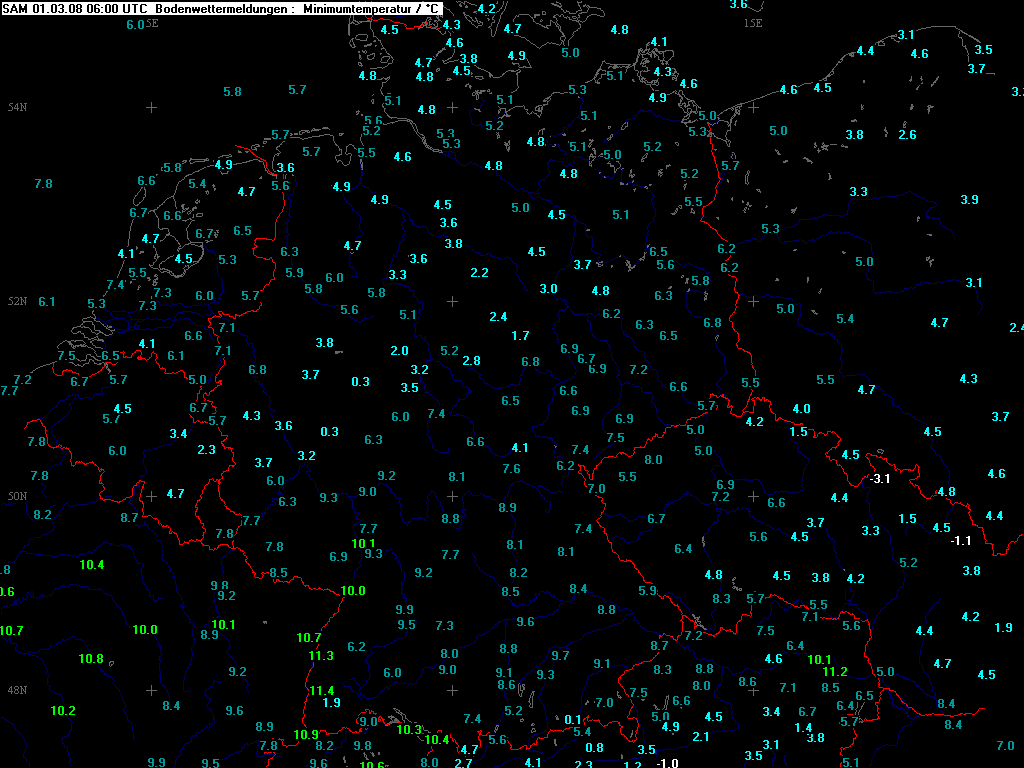Click the white -3.1 temperature reading
The width and height of the screenshot is (1024, 768).
pyautogui.click(x=879, y=479)
